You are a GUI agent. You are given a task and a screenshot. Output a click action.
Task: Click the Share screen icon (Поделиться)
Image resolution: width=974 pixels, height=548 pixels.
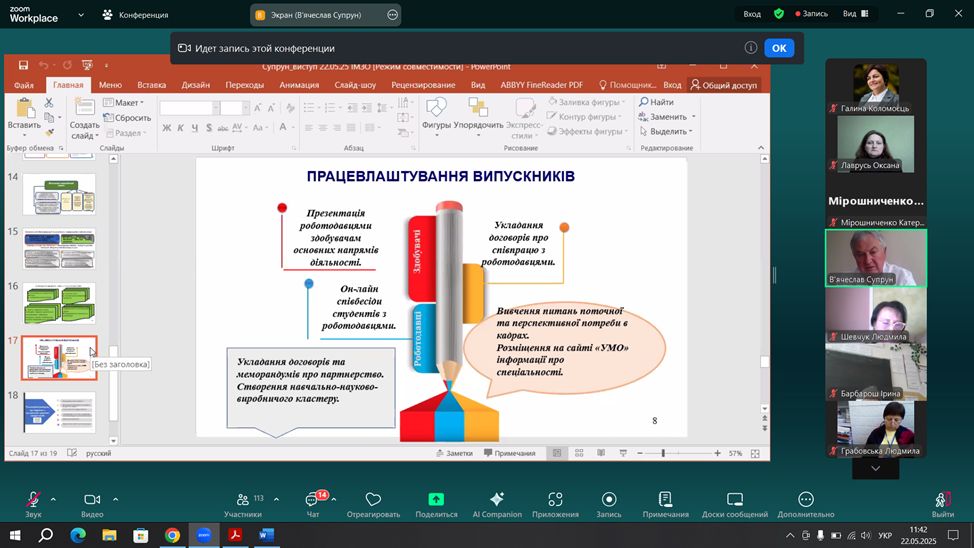[436, 500]
